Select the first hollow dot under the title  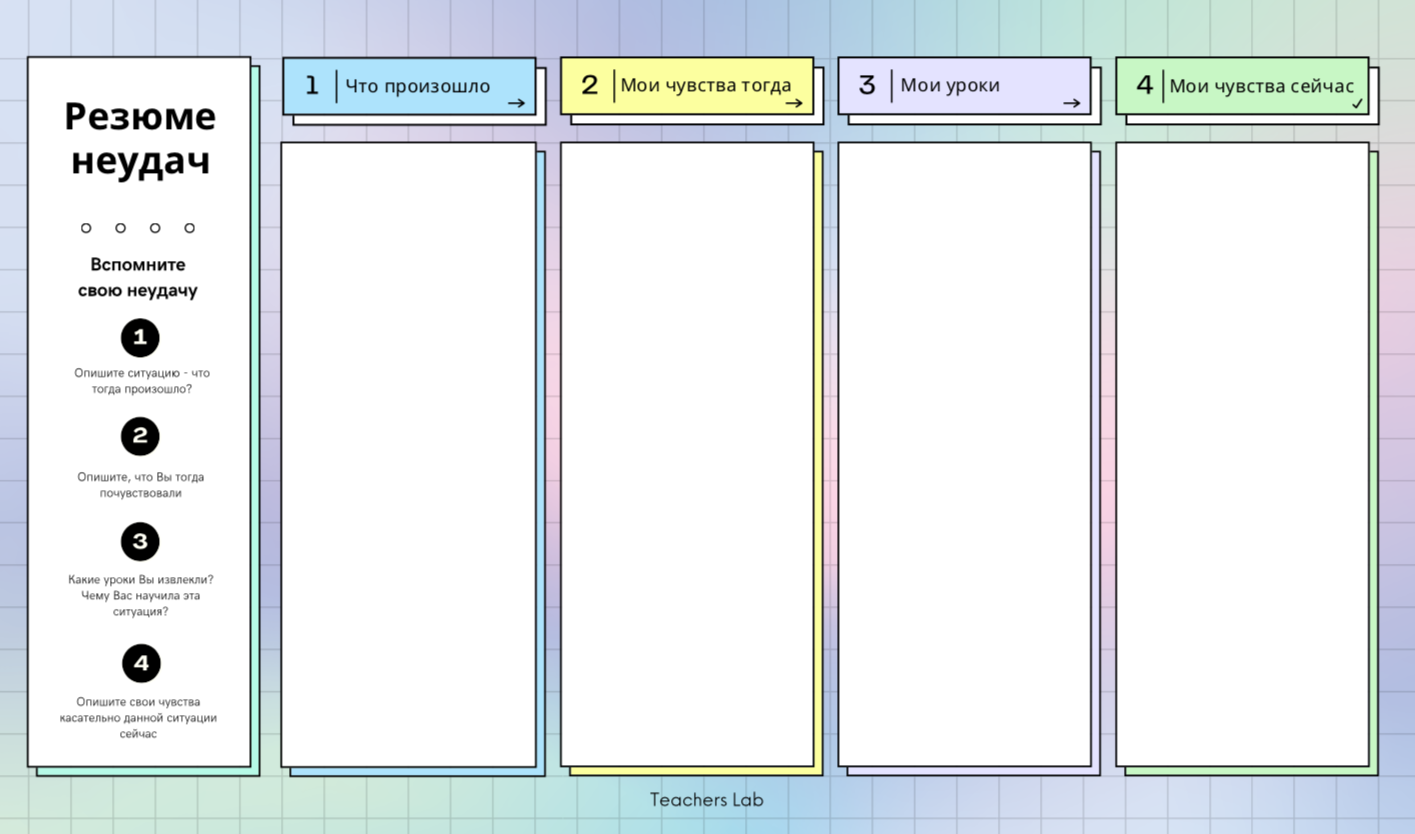coord(86,228)
